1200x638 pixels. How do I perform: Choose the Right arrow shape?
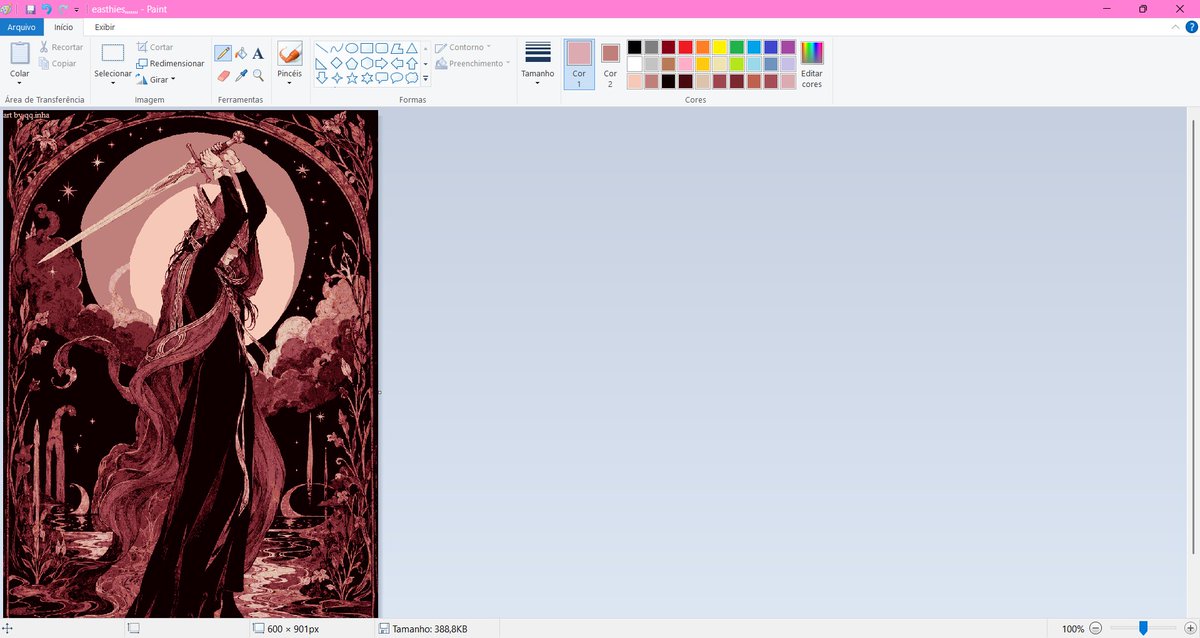[382, 63]
